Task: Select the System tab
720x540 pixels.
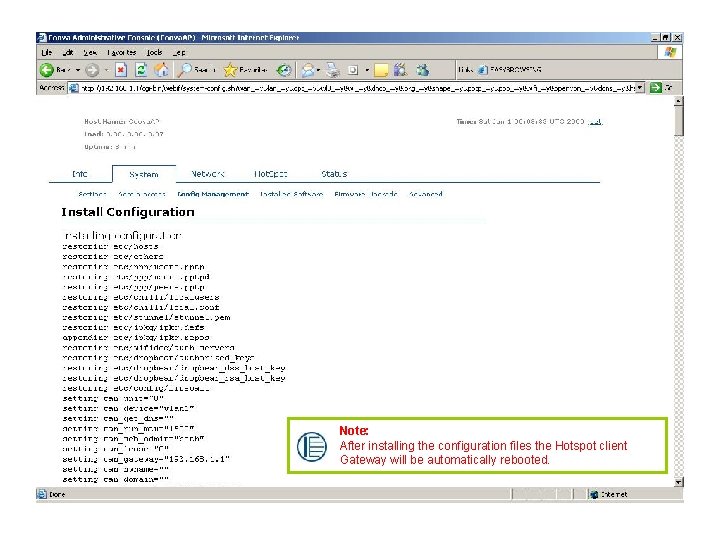Action: [x=144, y=174]
